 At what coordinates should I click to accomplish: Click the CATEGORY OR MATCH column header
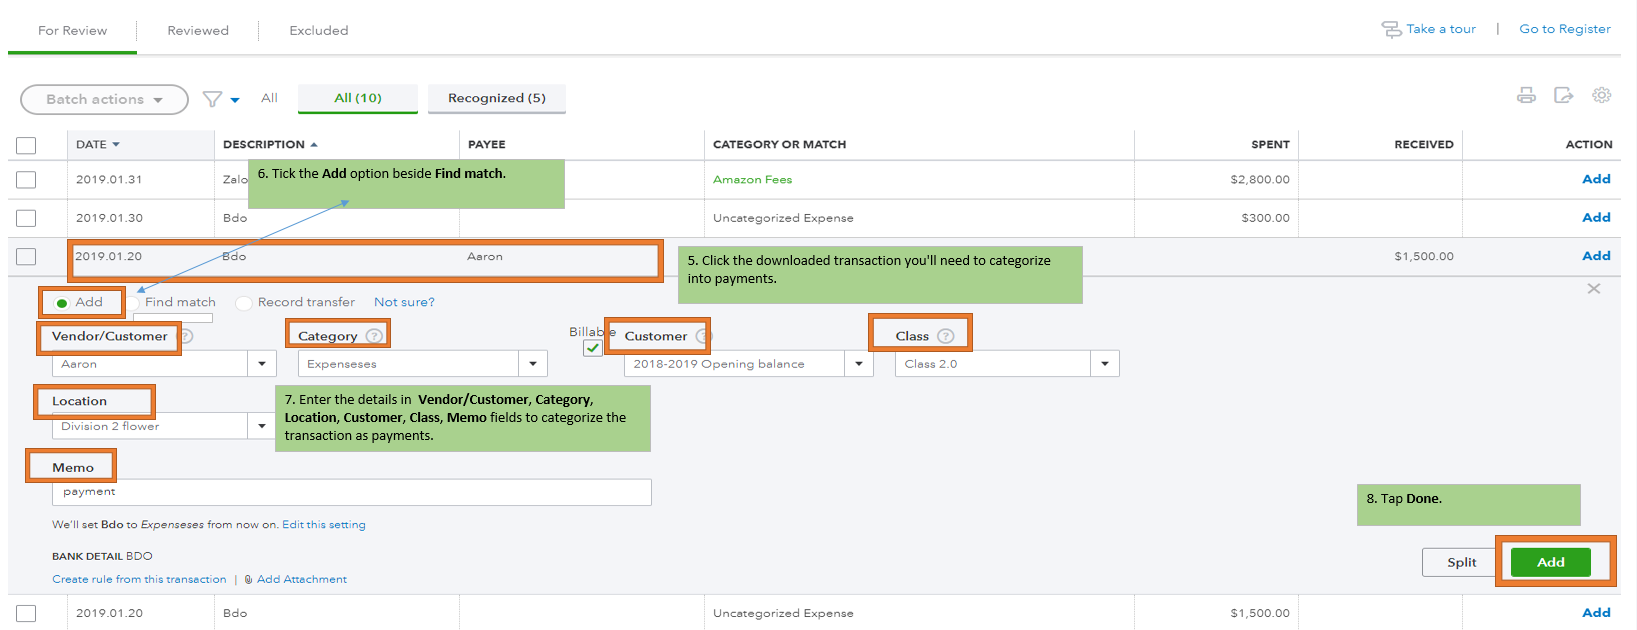[x=779, y=144]
